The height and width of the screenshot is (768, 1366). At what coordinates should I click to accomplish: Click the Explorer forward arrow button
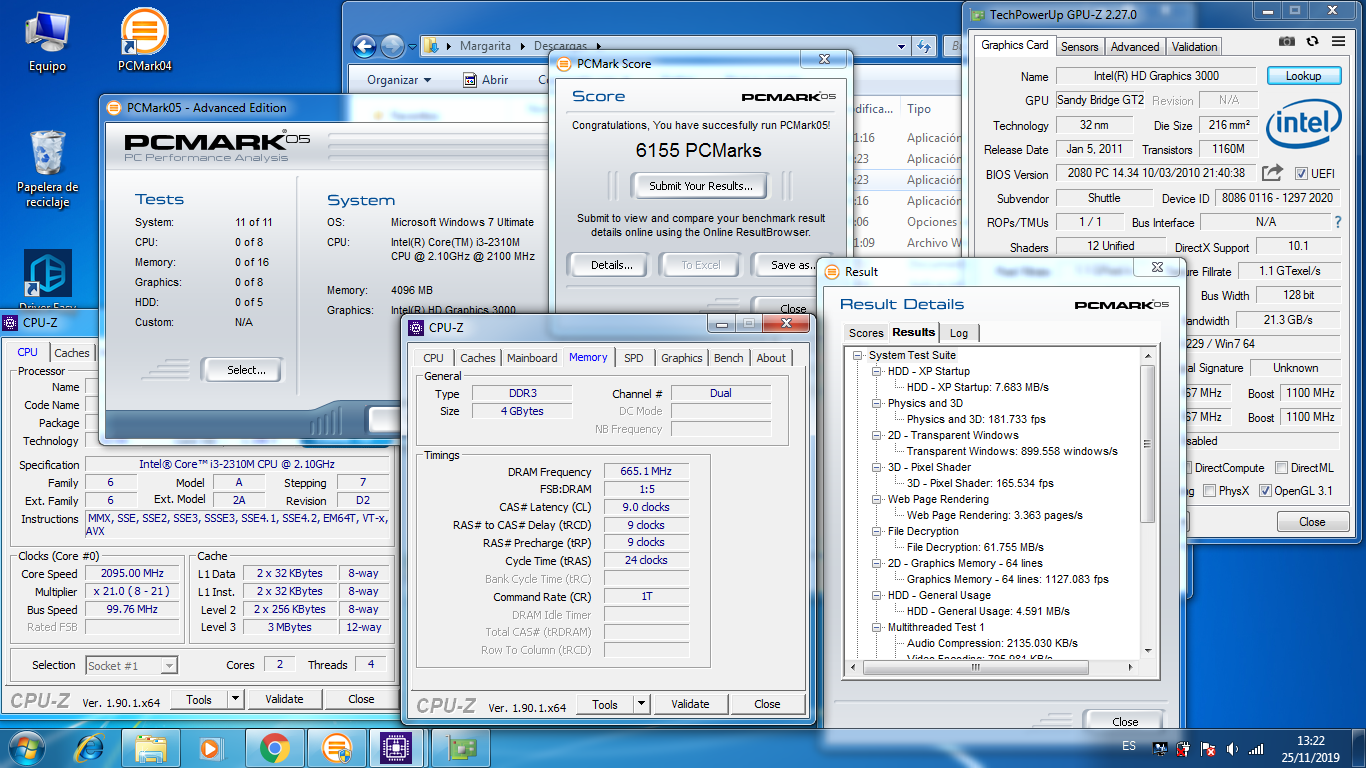(x=392, y=46)
